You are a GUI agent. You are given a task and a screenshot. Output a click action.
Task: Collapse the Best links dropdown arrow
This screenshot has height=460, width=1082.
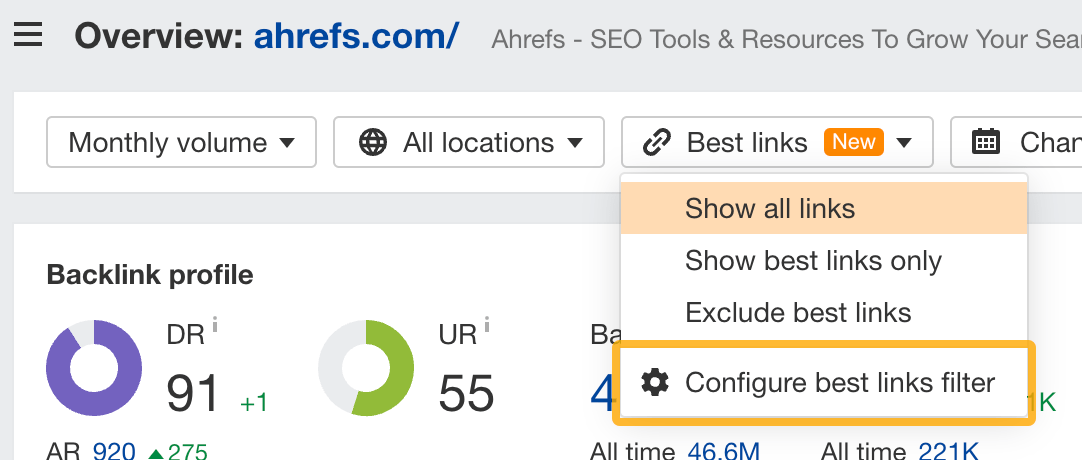[904, 143]
